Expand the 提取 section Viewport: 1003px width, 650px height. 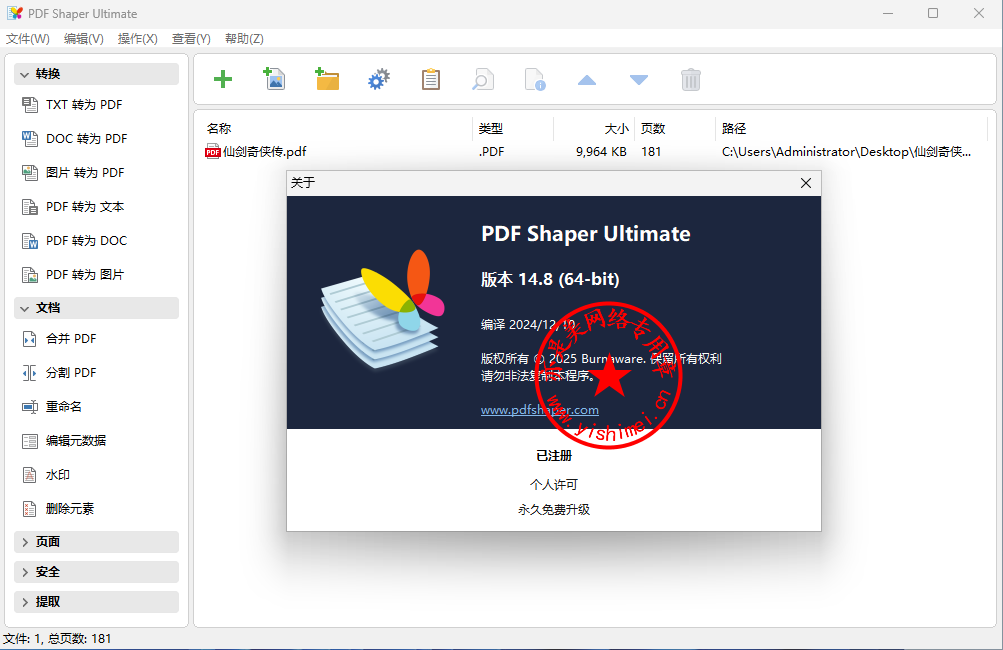click(x=97, y=602)
